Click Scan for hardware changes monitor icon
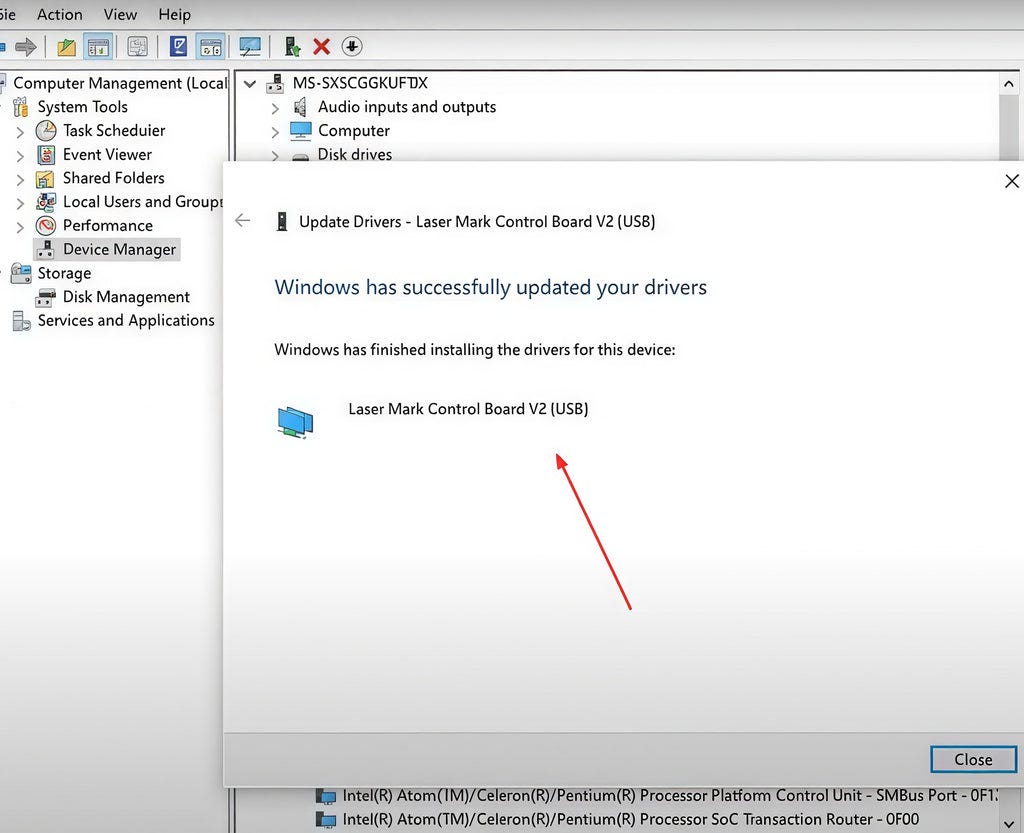1024x833 pixels. [250, 47]
